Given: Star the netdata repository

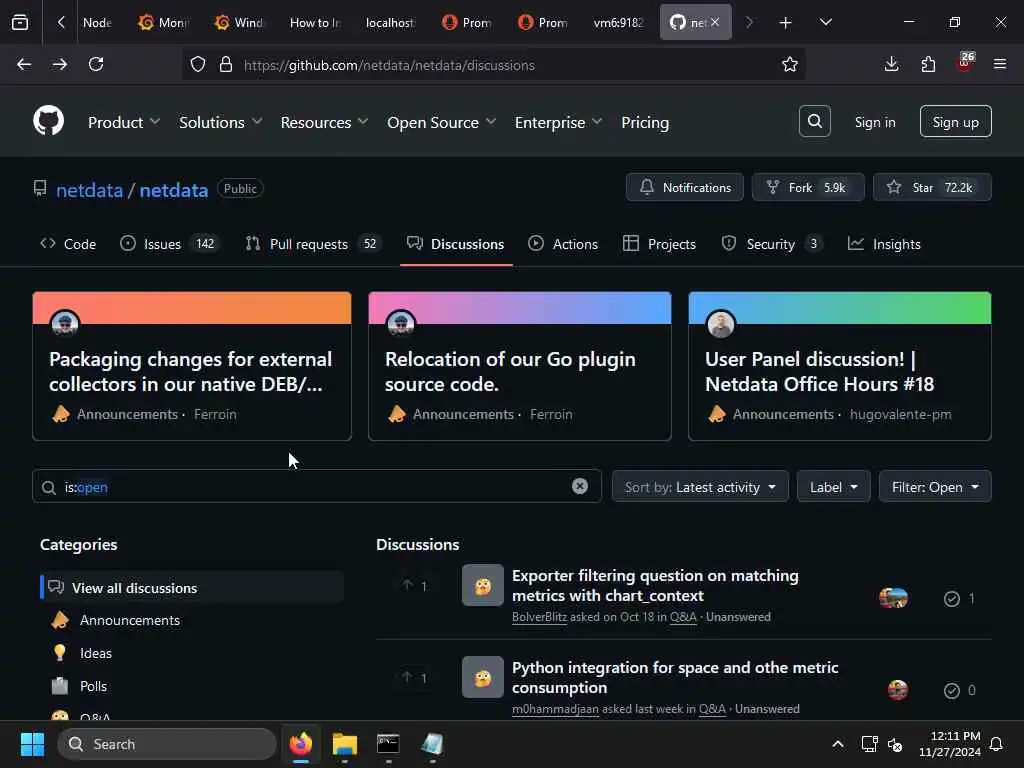Looking at the screenshot, I should (932, 187).
